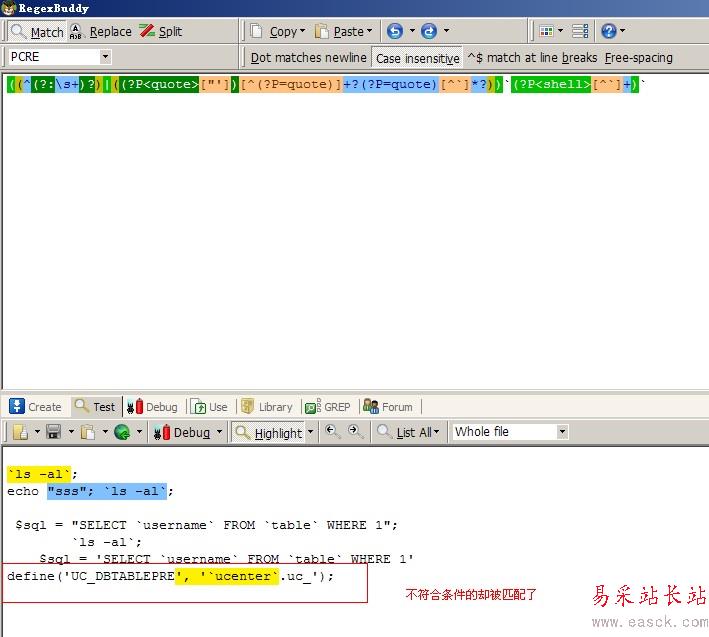This screenshot has width=709, height=637.
Task: Switch to the Use tab
Action: (209, 406)
